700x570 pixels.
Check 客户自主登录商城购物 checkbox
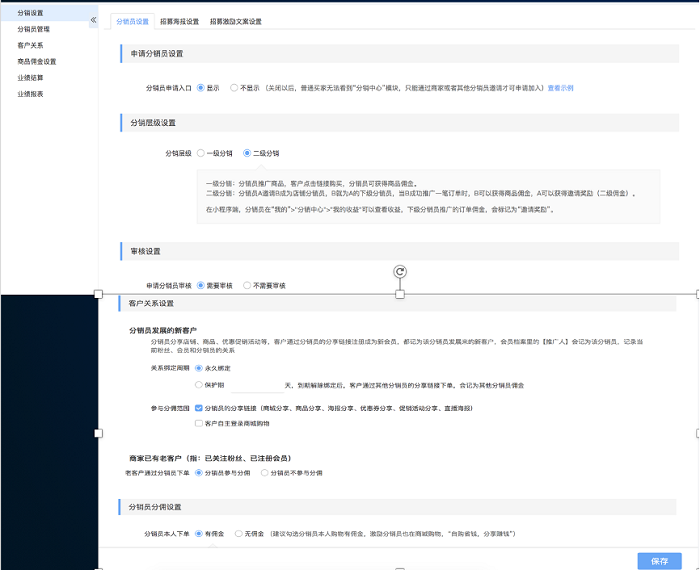(x=199, y=423)
